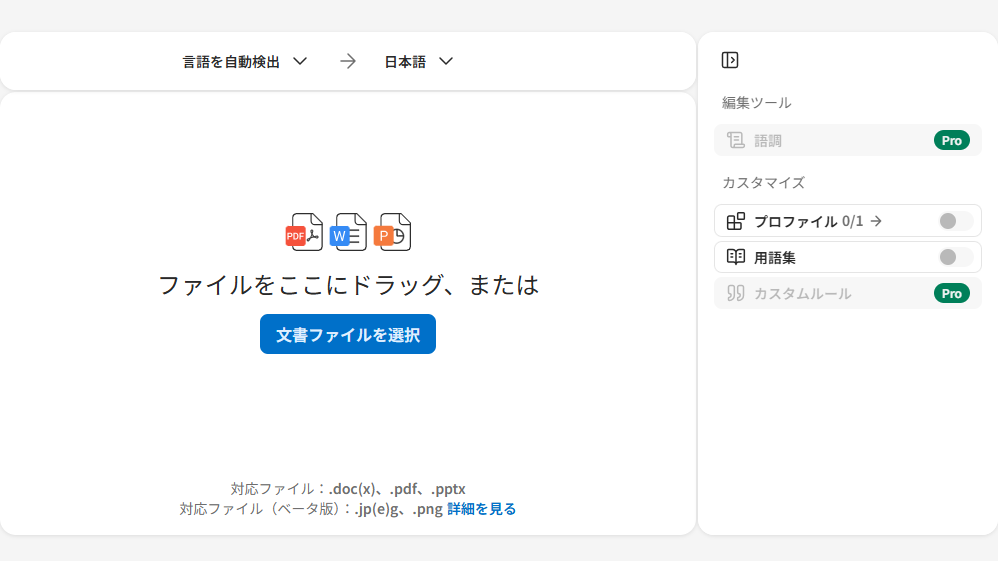Open プロファイル 0/1 settings

818,221
